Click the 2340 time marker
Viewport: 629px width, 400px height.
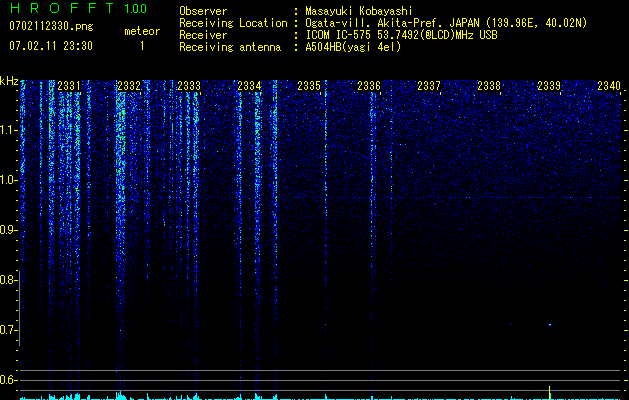pyautogui.click(x=609, y=86)
